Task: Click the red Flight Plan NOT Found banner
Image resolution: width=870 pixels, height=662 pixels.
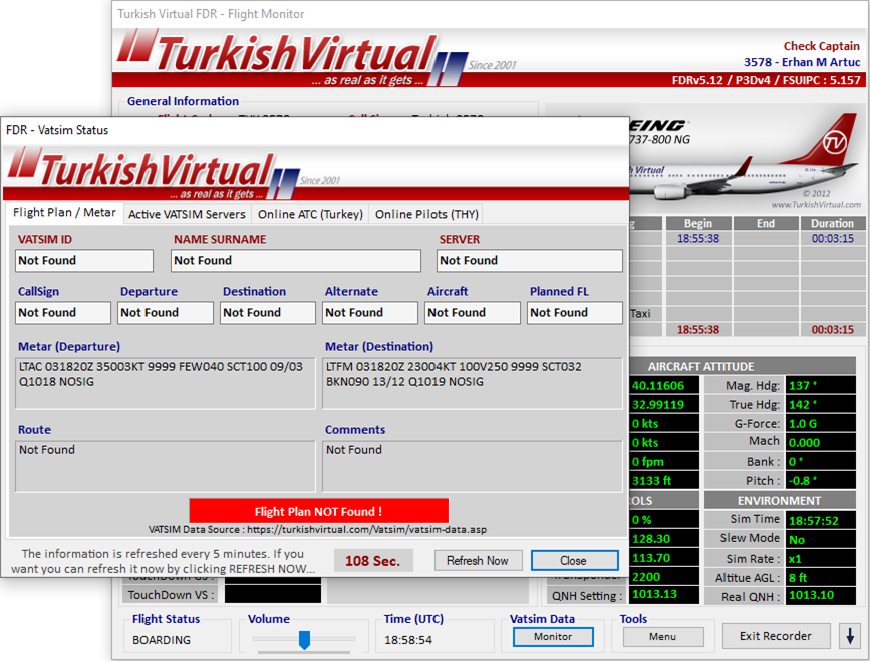Action: tap(319, 511)
